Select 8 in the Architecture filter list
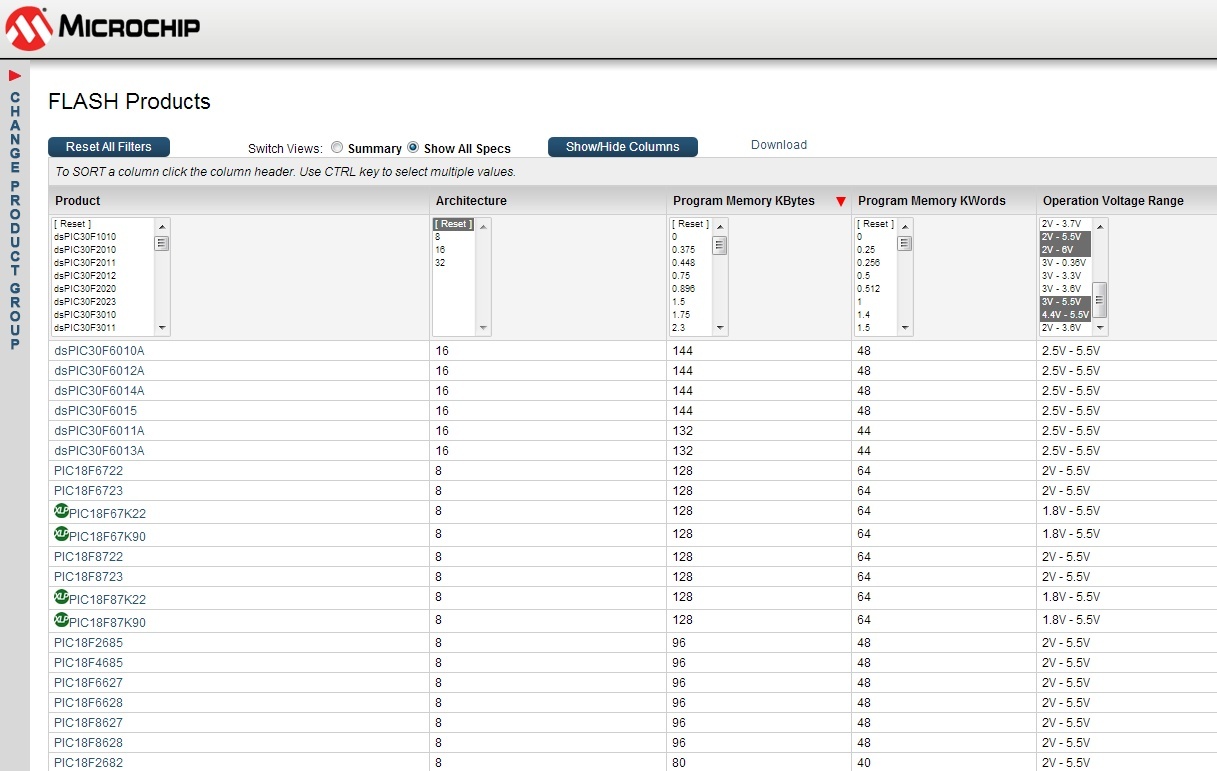 (x=438, y=237)
